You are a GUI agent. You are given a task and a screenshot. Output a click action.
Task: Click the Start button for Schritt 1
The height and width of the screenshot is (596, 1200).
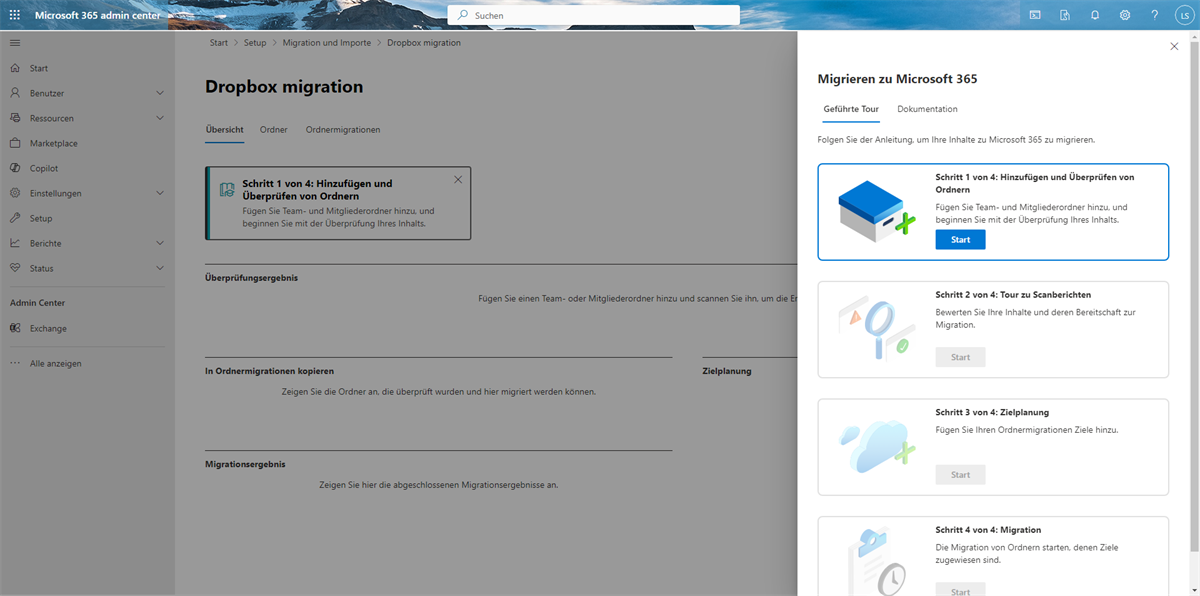click(x=960, y=240)
